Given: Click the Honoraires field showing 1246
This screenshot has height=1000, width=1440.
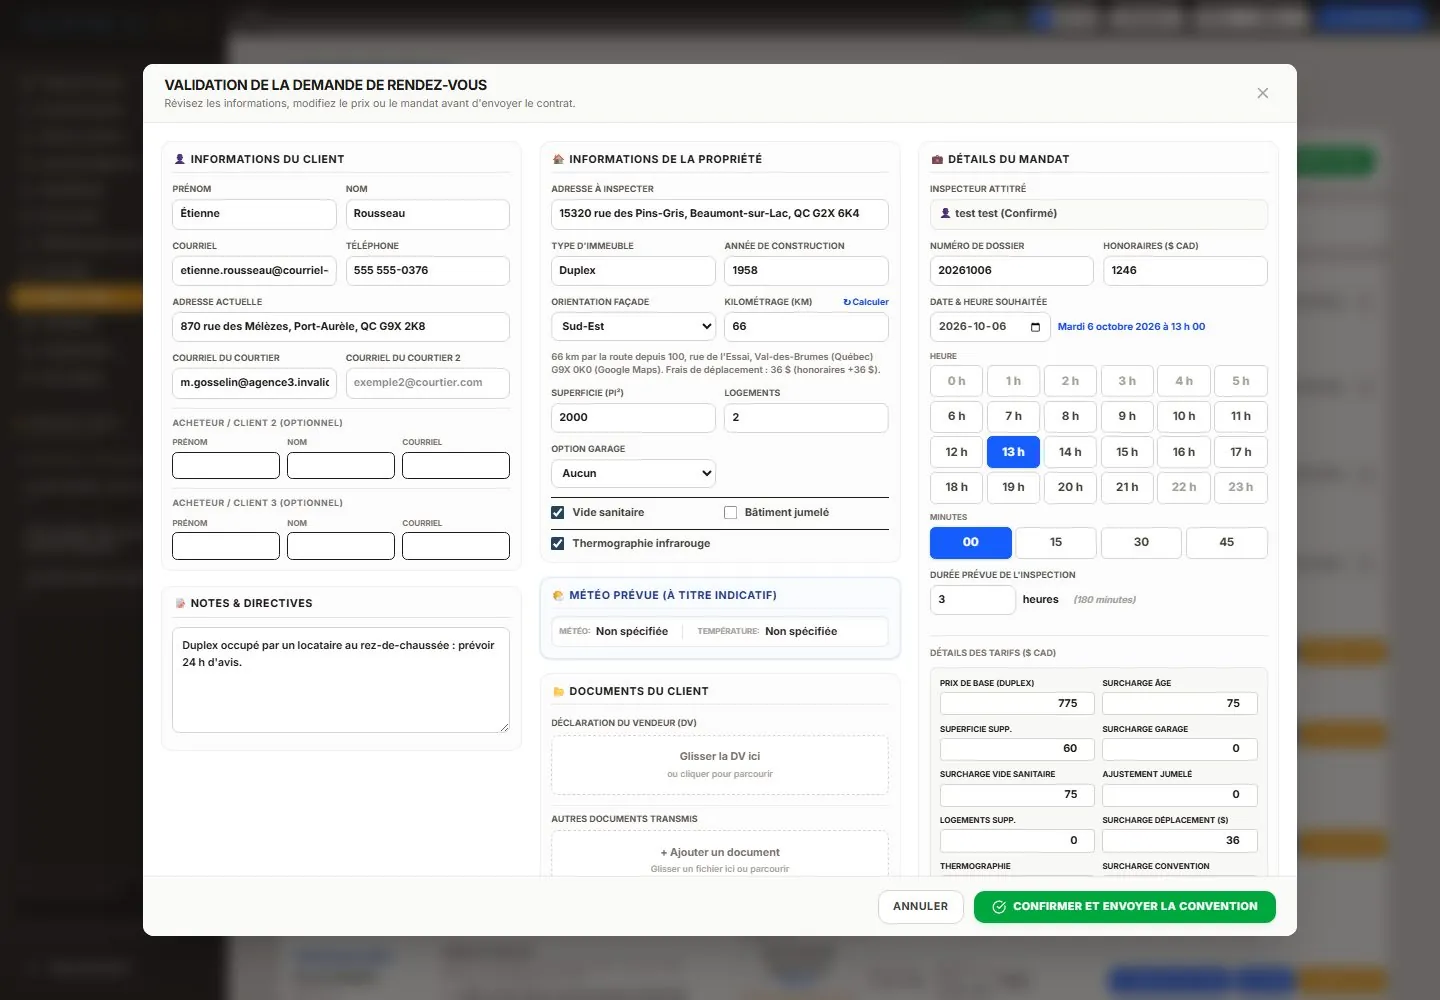Looking at the screenshot, I should [x=1185, y=270].
